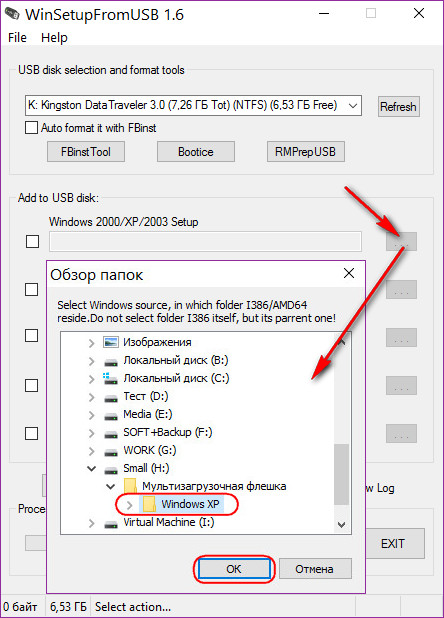
Task: Click the Media (E:) drive icon
Action: [111, 415]
